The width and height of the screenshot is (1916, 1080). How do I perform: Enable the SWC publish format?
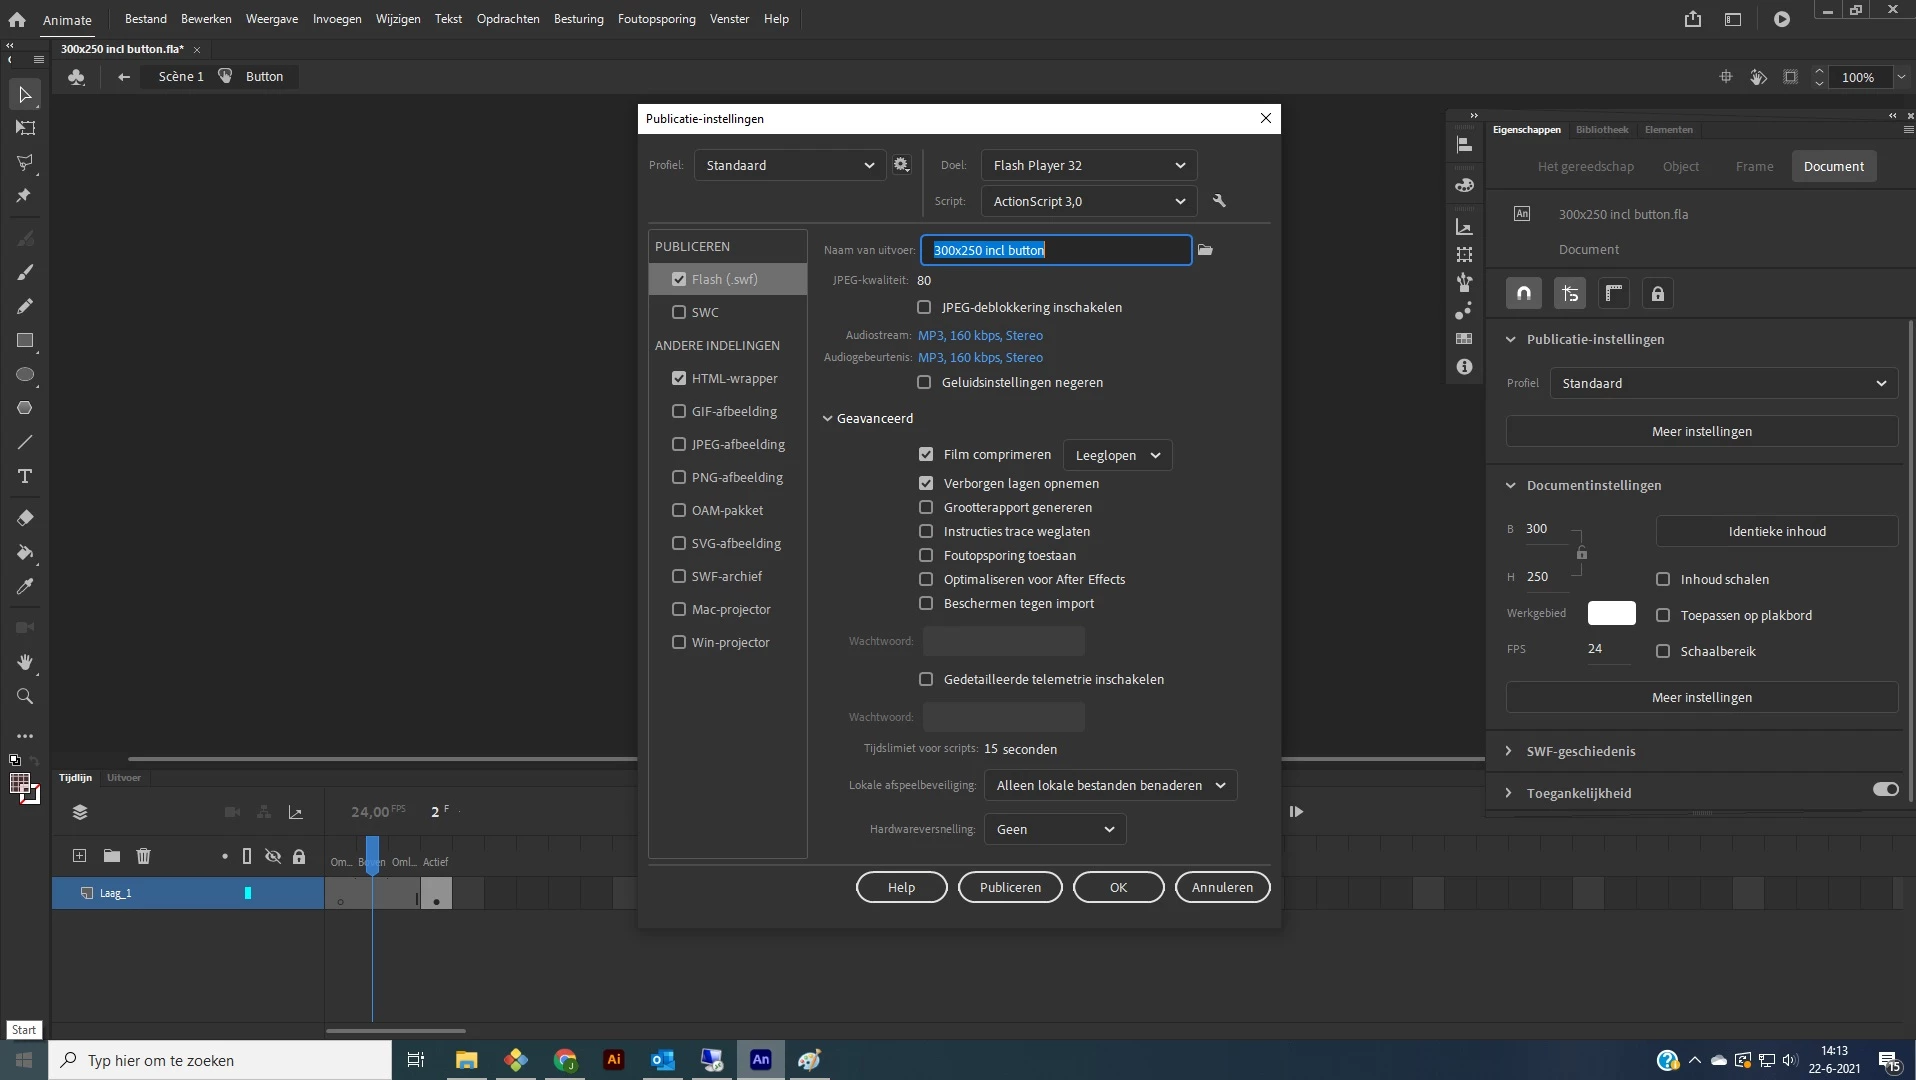(x=679, y=312)
